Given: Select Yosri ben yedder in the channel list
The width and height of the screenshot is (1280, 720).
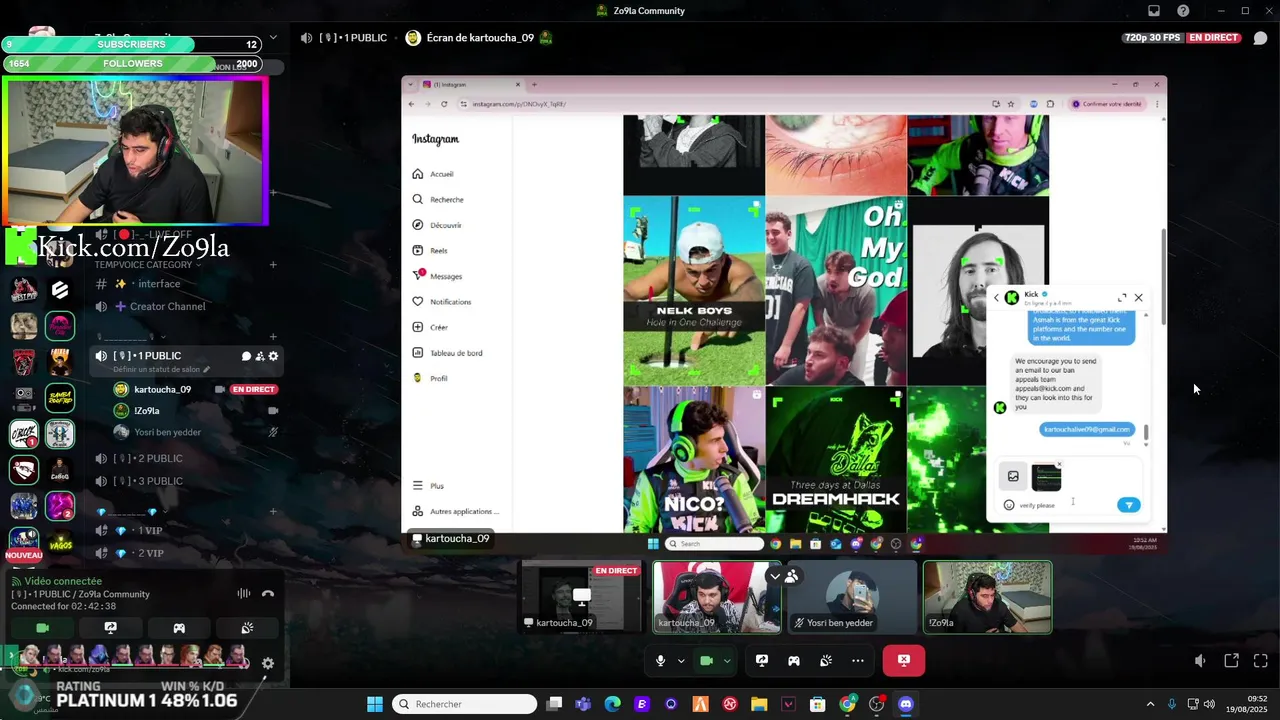Looking at the screenshot, I should coord(168,432).
